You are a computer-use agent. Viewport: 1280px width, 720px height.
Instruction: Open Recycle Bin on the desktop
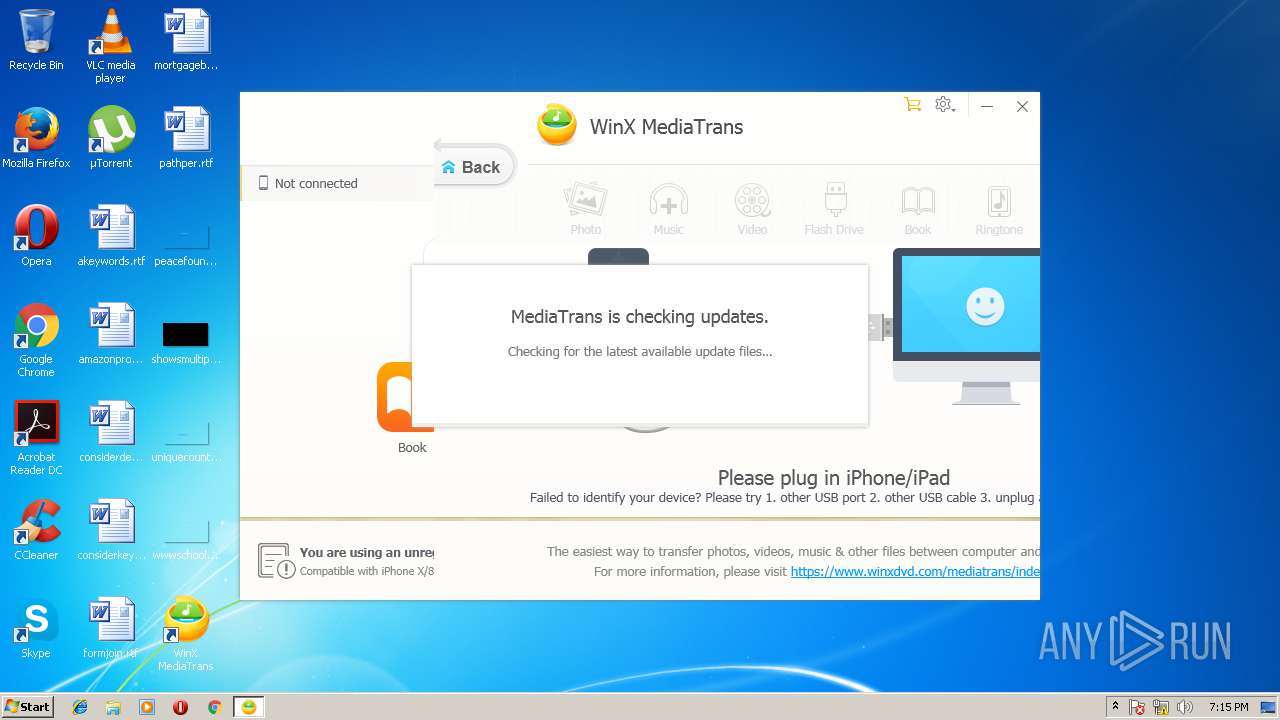point(36,41)
